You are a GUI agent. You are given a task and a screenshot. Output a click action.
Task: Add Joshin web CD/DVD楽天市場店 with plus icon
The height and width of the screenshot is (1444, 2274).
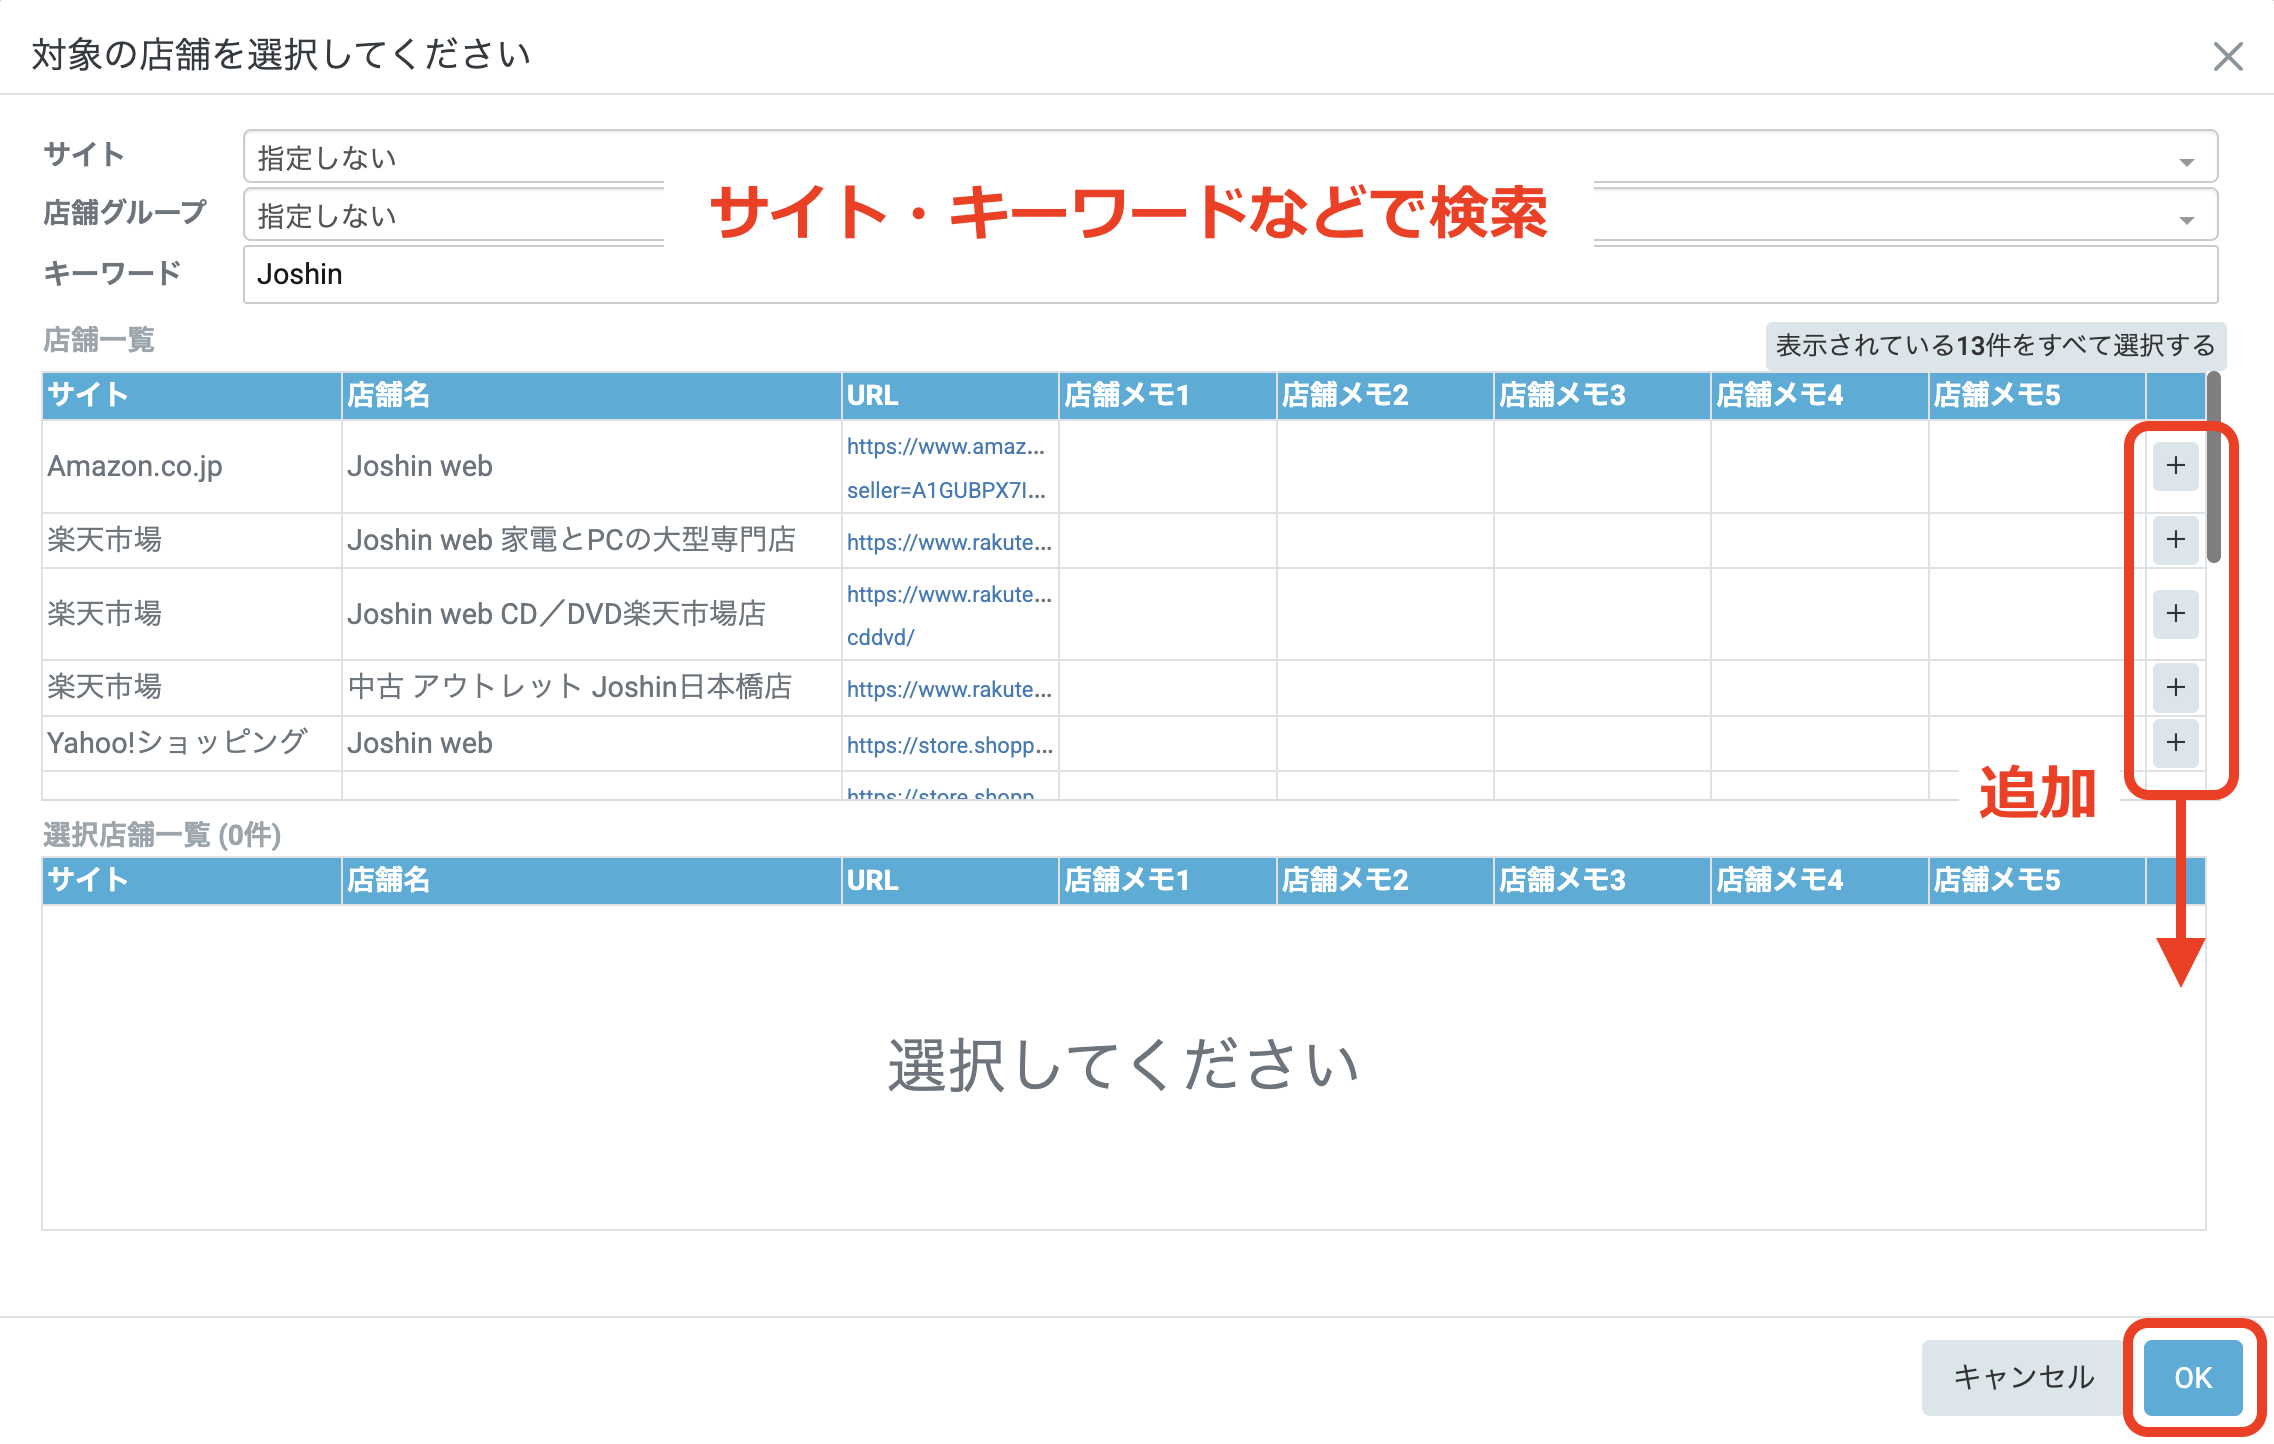pyautogui.click(x=2175, y=613)
